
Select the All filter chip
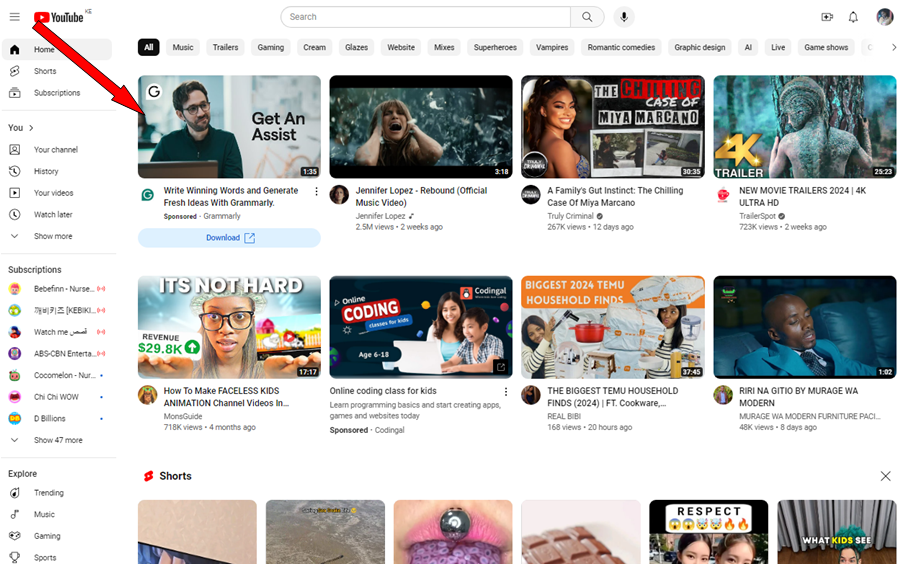tap(149, 48)
